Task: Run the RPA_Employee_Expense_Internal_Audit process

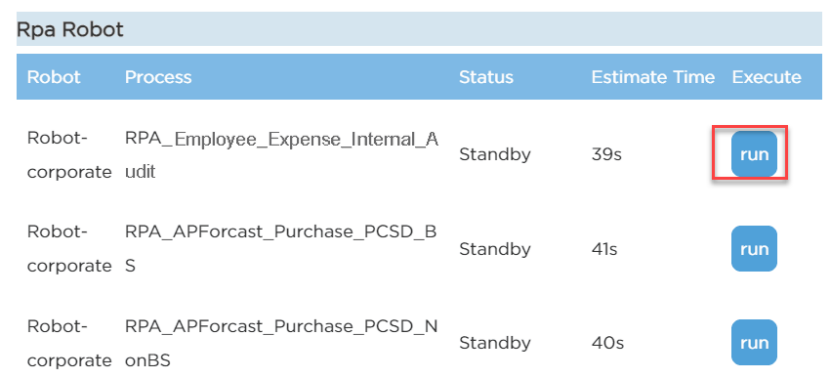Action: 754,154
